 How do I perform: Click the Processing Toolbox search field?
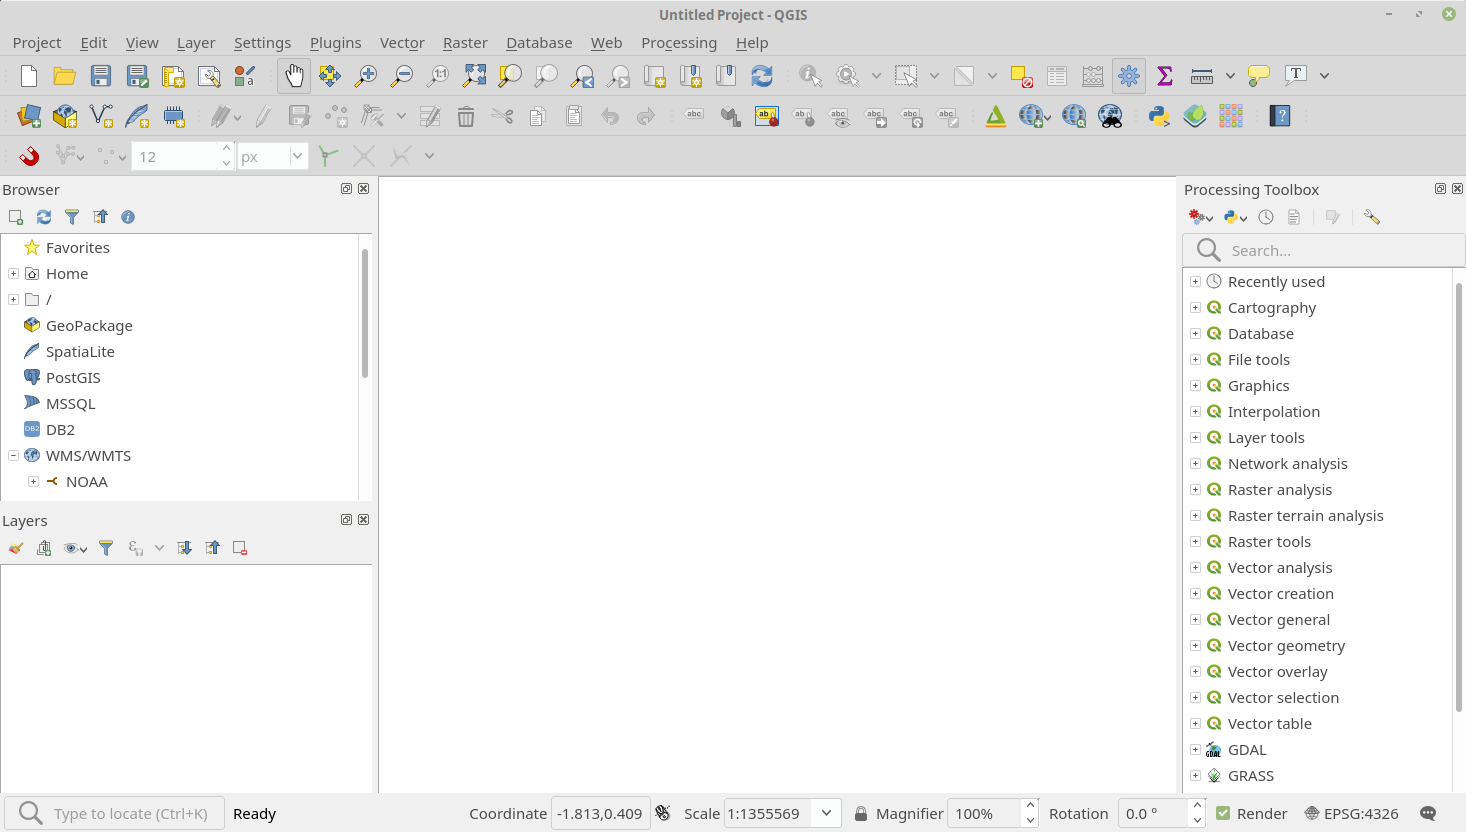(1324, 250)
